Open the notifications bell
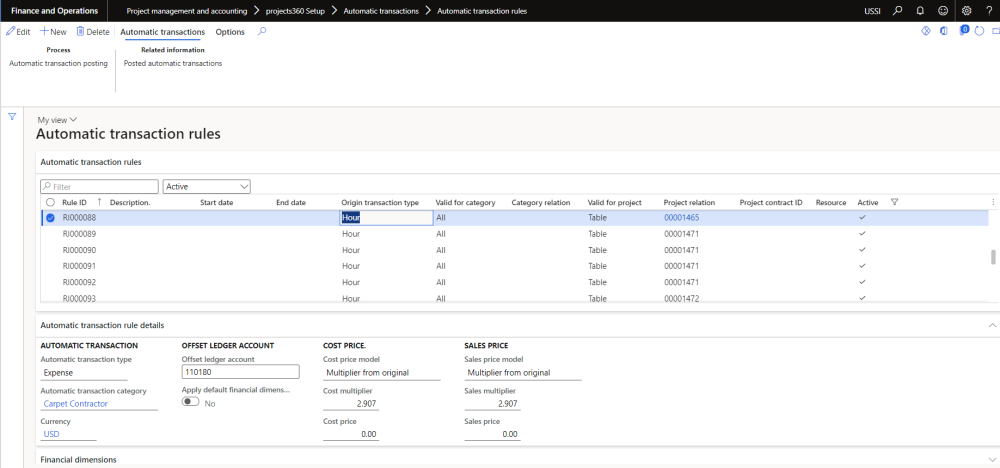This screenshot has width=1000, height=468. (x=919, y=11)
